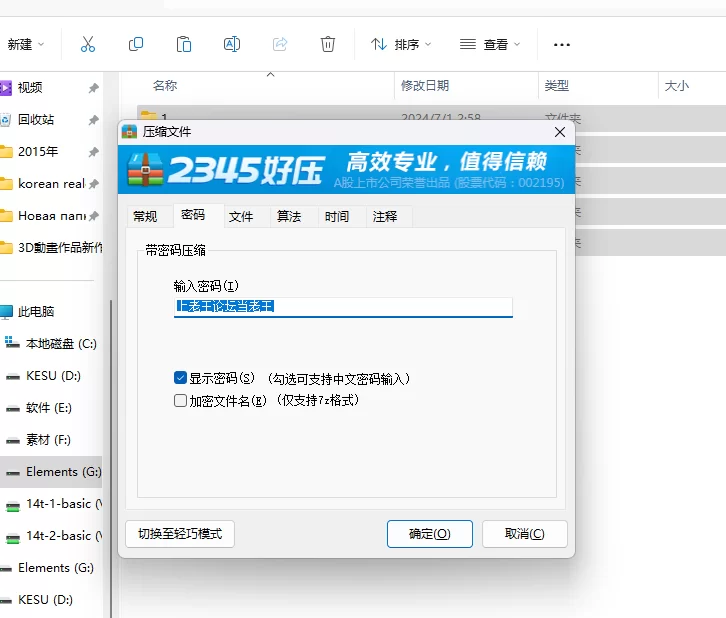This screenshot has height=618, width=726.
Task: Open 本地磁盘 (C:) drive
Action: [61, 343]
